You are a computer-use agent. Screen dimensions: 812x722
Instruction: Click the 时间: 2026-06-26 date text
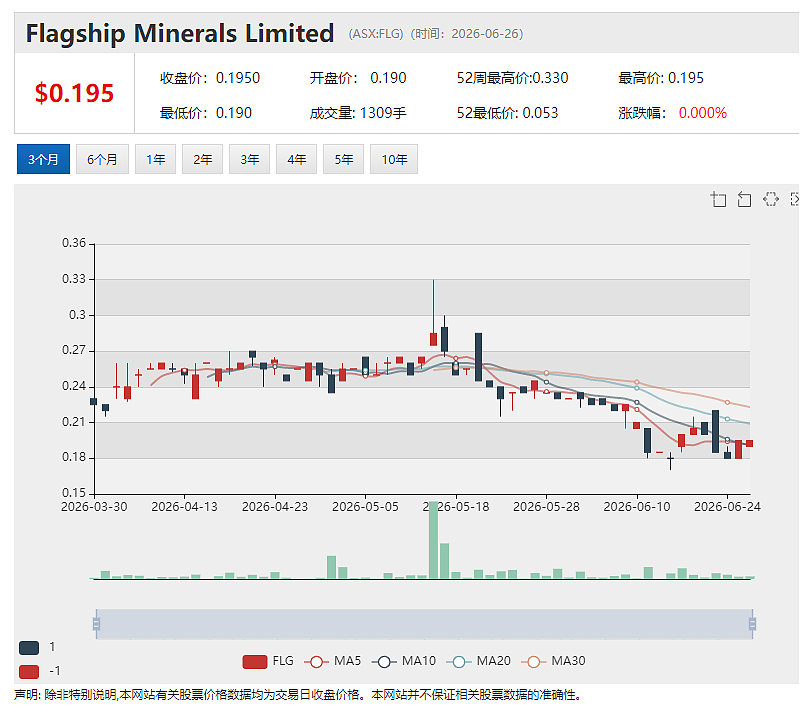pyautogui.click(x=467, y=34)
